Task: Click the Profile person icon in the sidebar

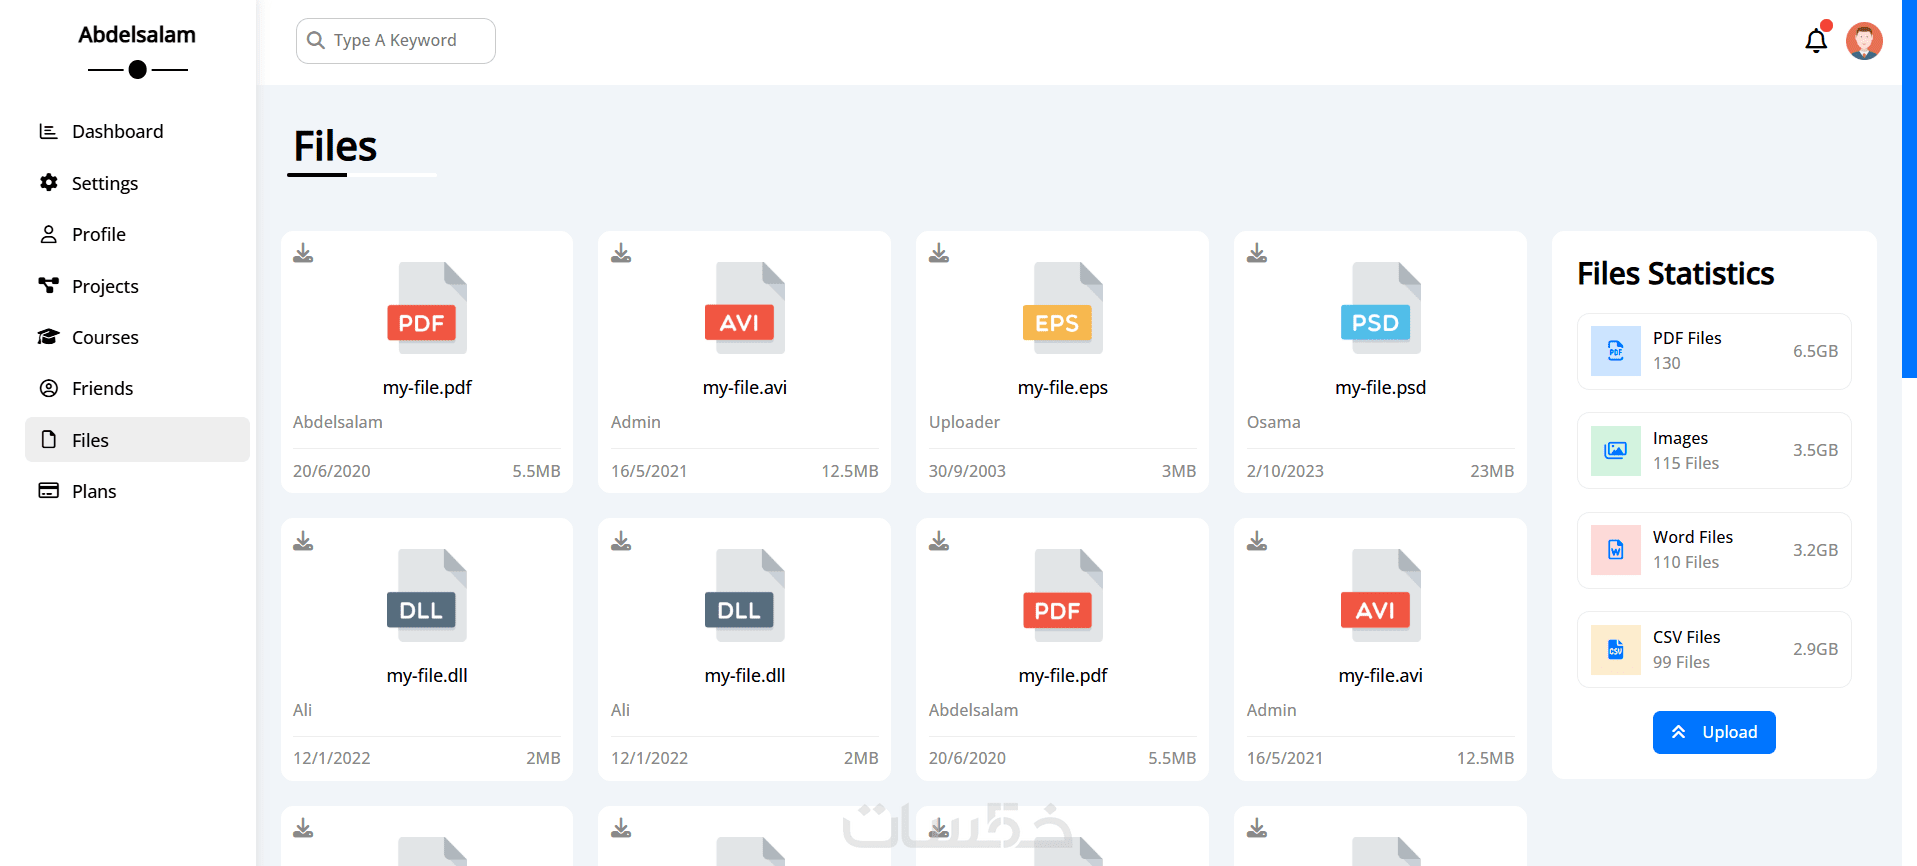Action: click(x=48, y=234)
